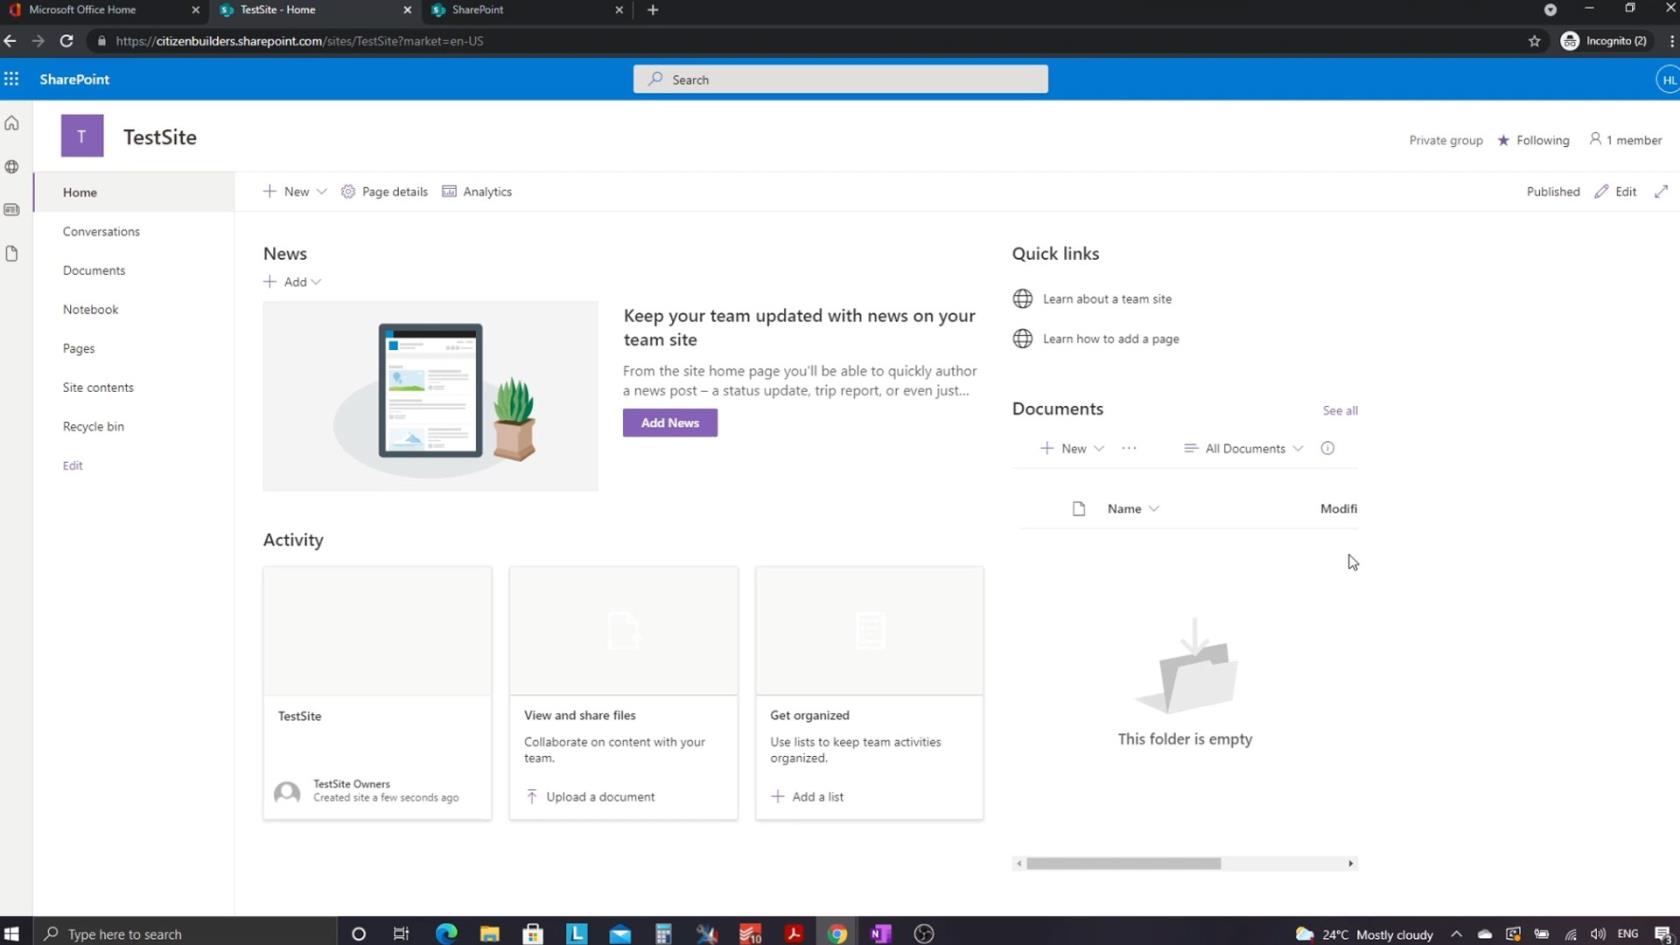
Task: Click the browser back arrow
Action: click(x=10, y=41)
